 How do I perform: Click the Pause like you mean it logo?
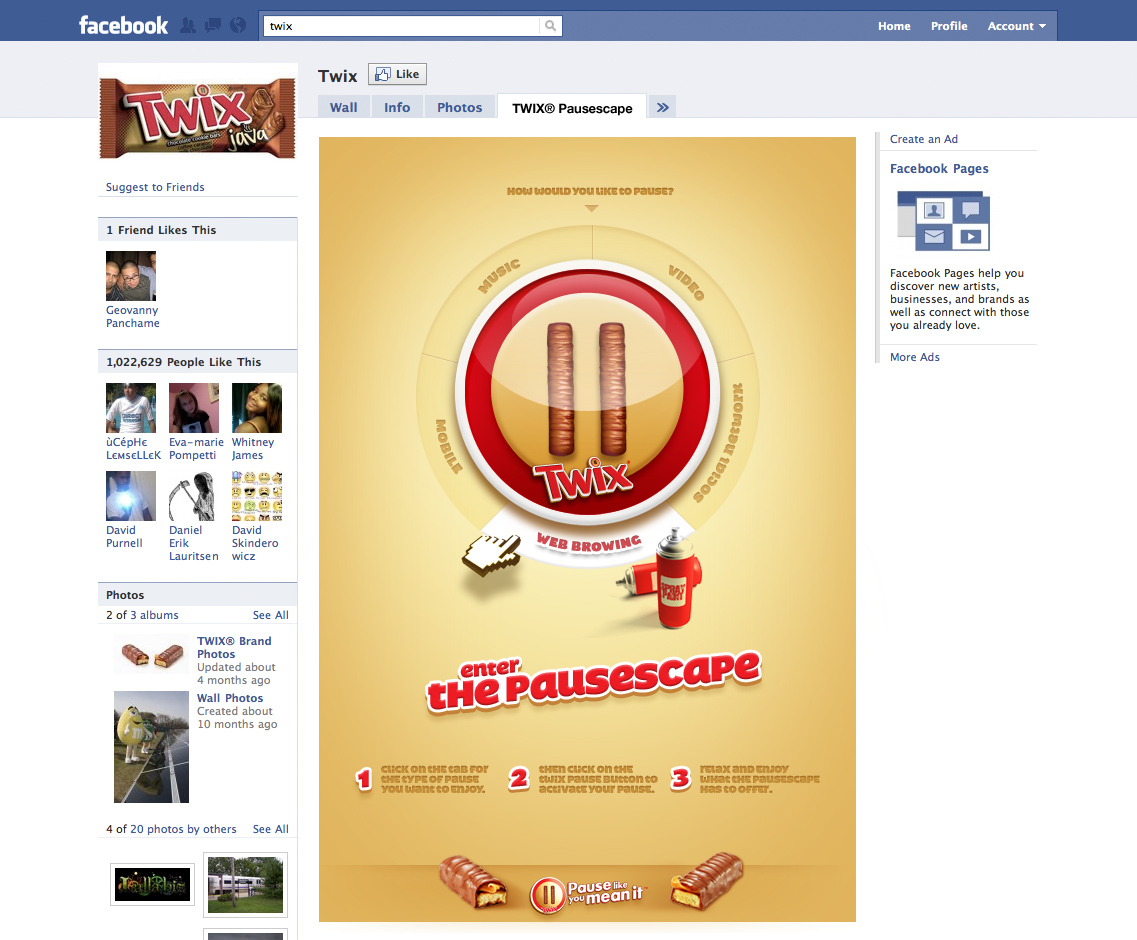click(x=587, y=894)
